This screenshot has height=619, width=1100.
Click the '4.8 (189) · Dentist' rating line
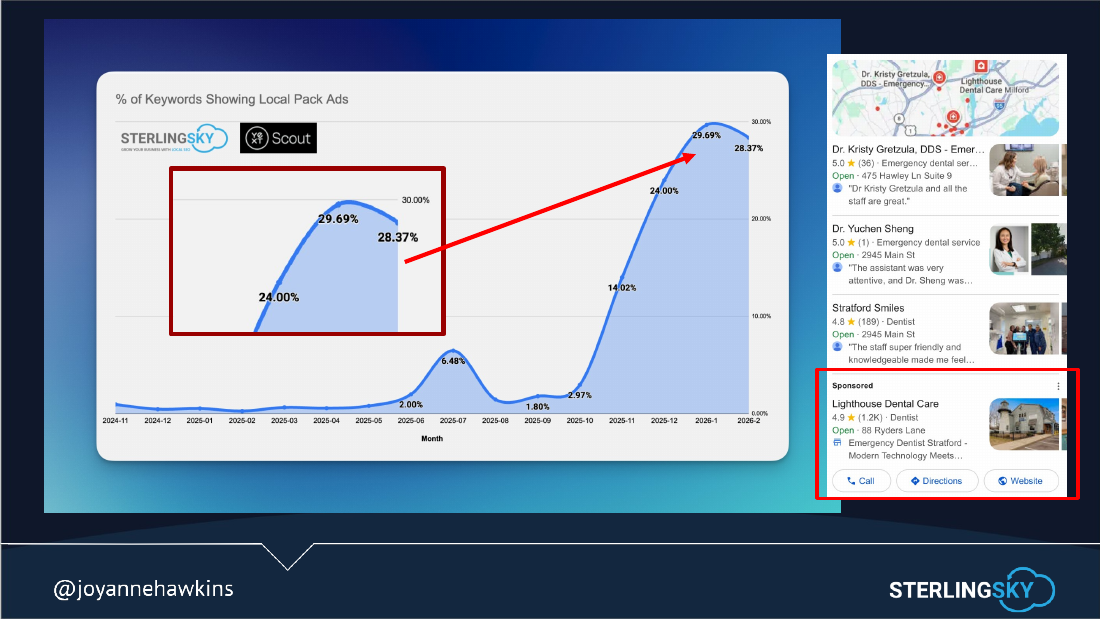tap(873, 321)
